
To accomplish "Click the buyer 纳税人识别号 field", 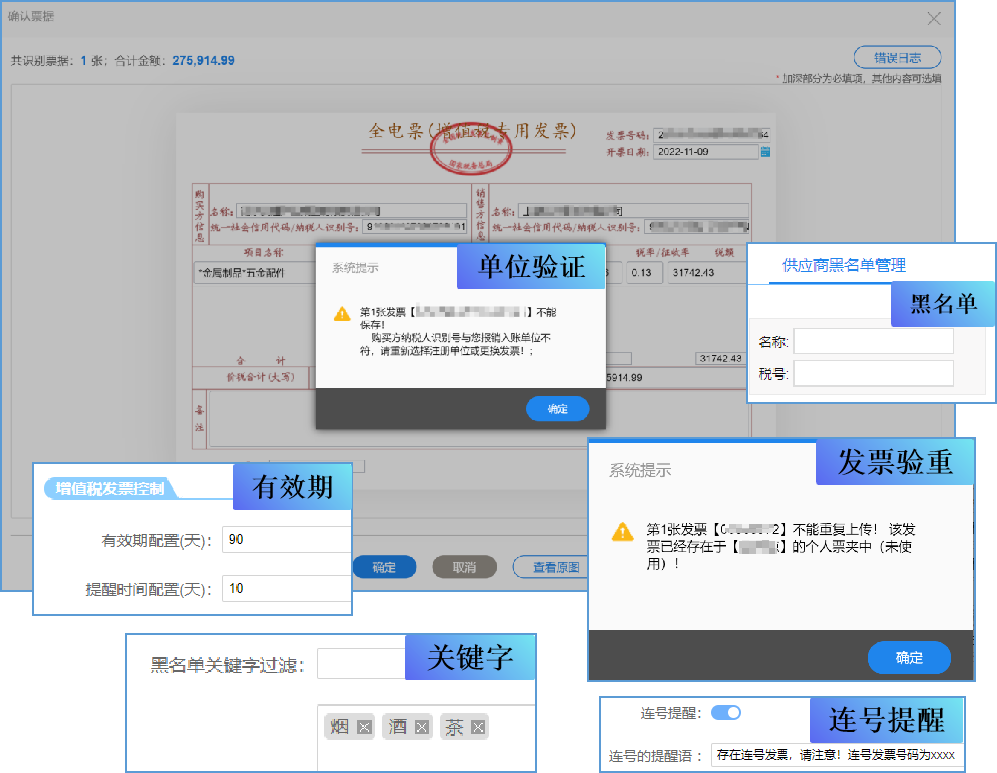I will tap(415, 226).
